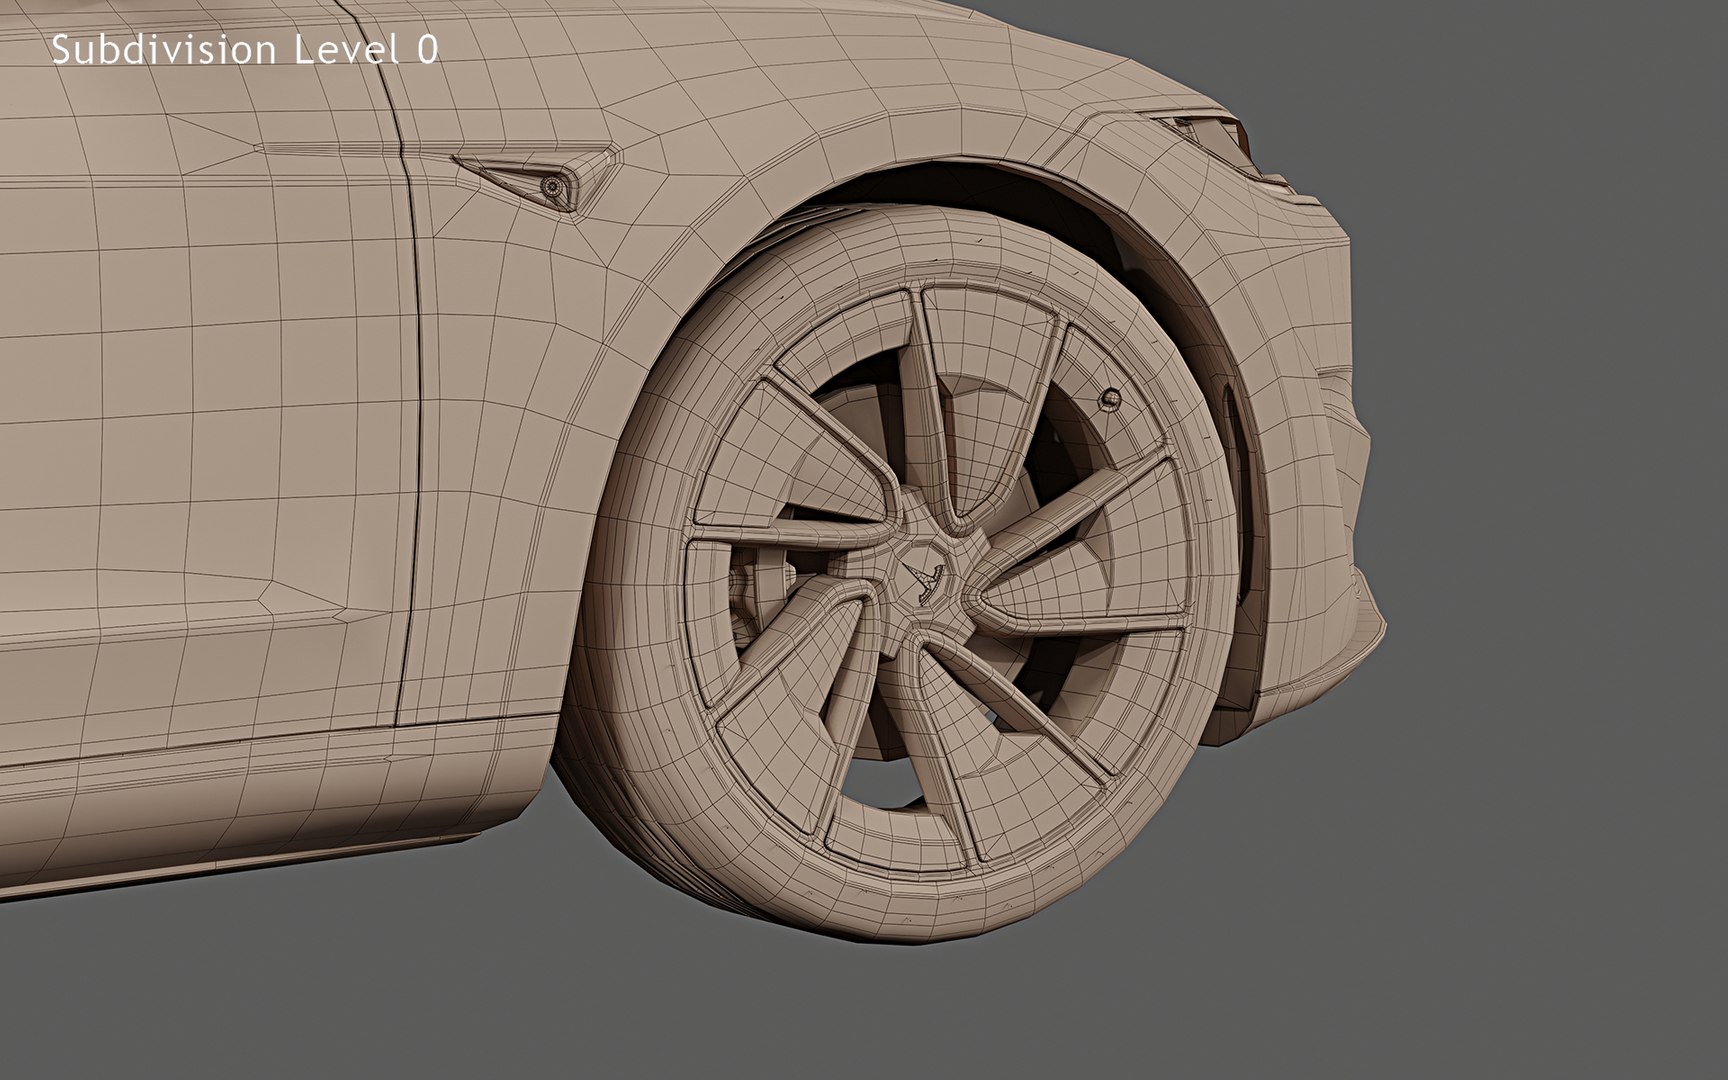Click the "Subdivision Level 0" text label

(244, 50)
